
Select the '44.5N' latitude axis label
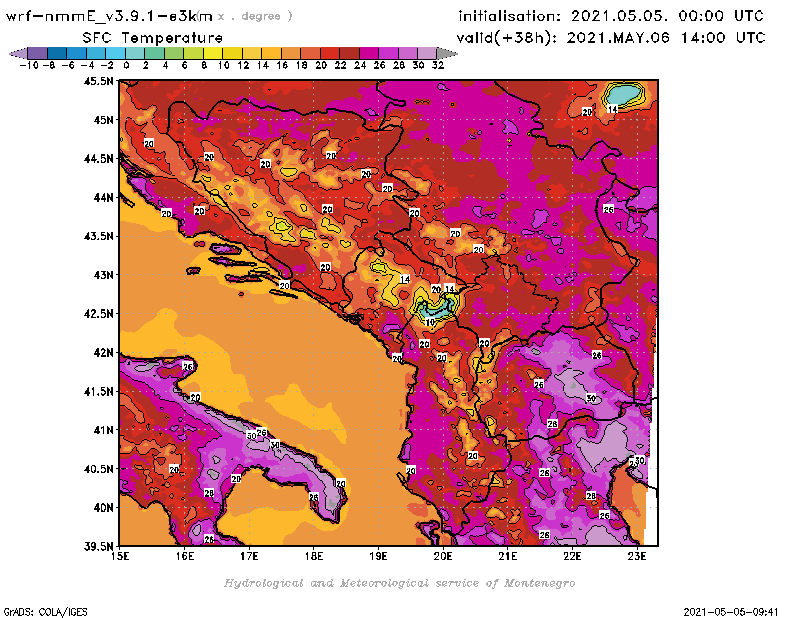tap(98, 159)
